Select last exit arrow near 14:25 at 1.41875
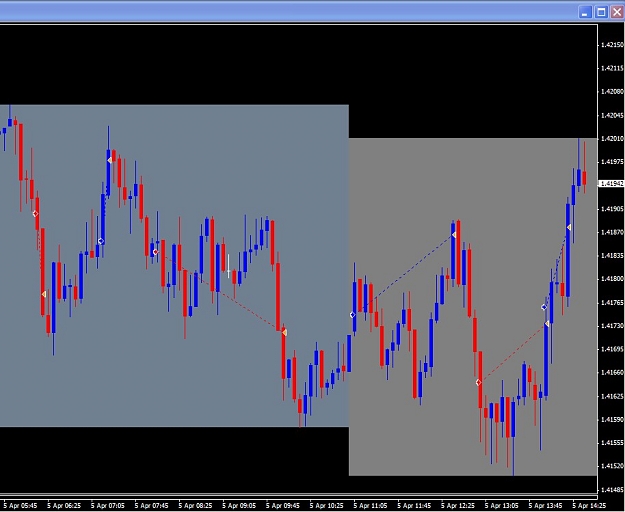 coord(569,227)
